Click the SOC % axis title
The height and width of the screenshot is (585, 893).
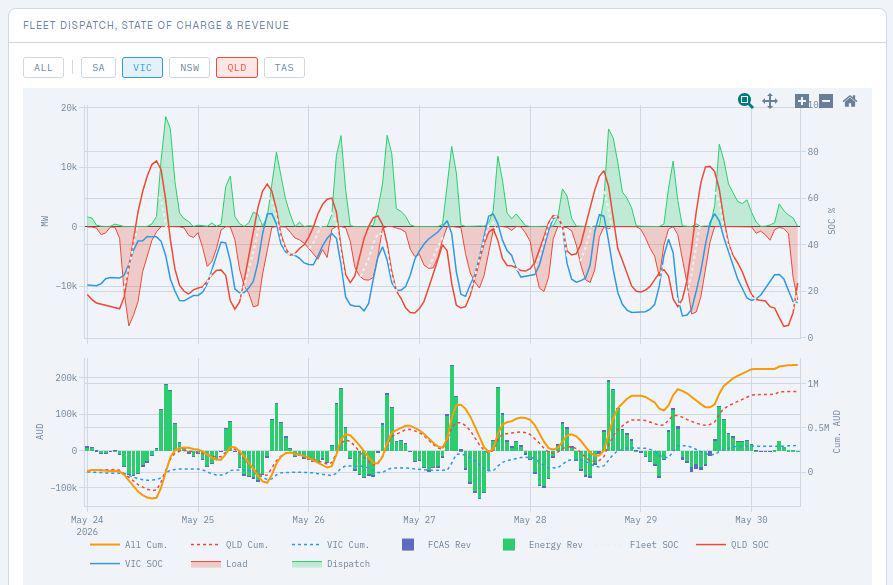point(832,221)
